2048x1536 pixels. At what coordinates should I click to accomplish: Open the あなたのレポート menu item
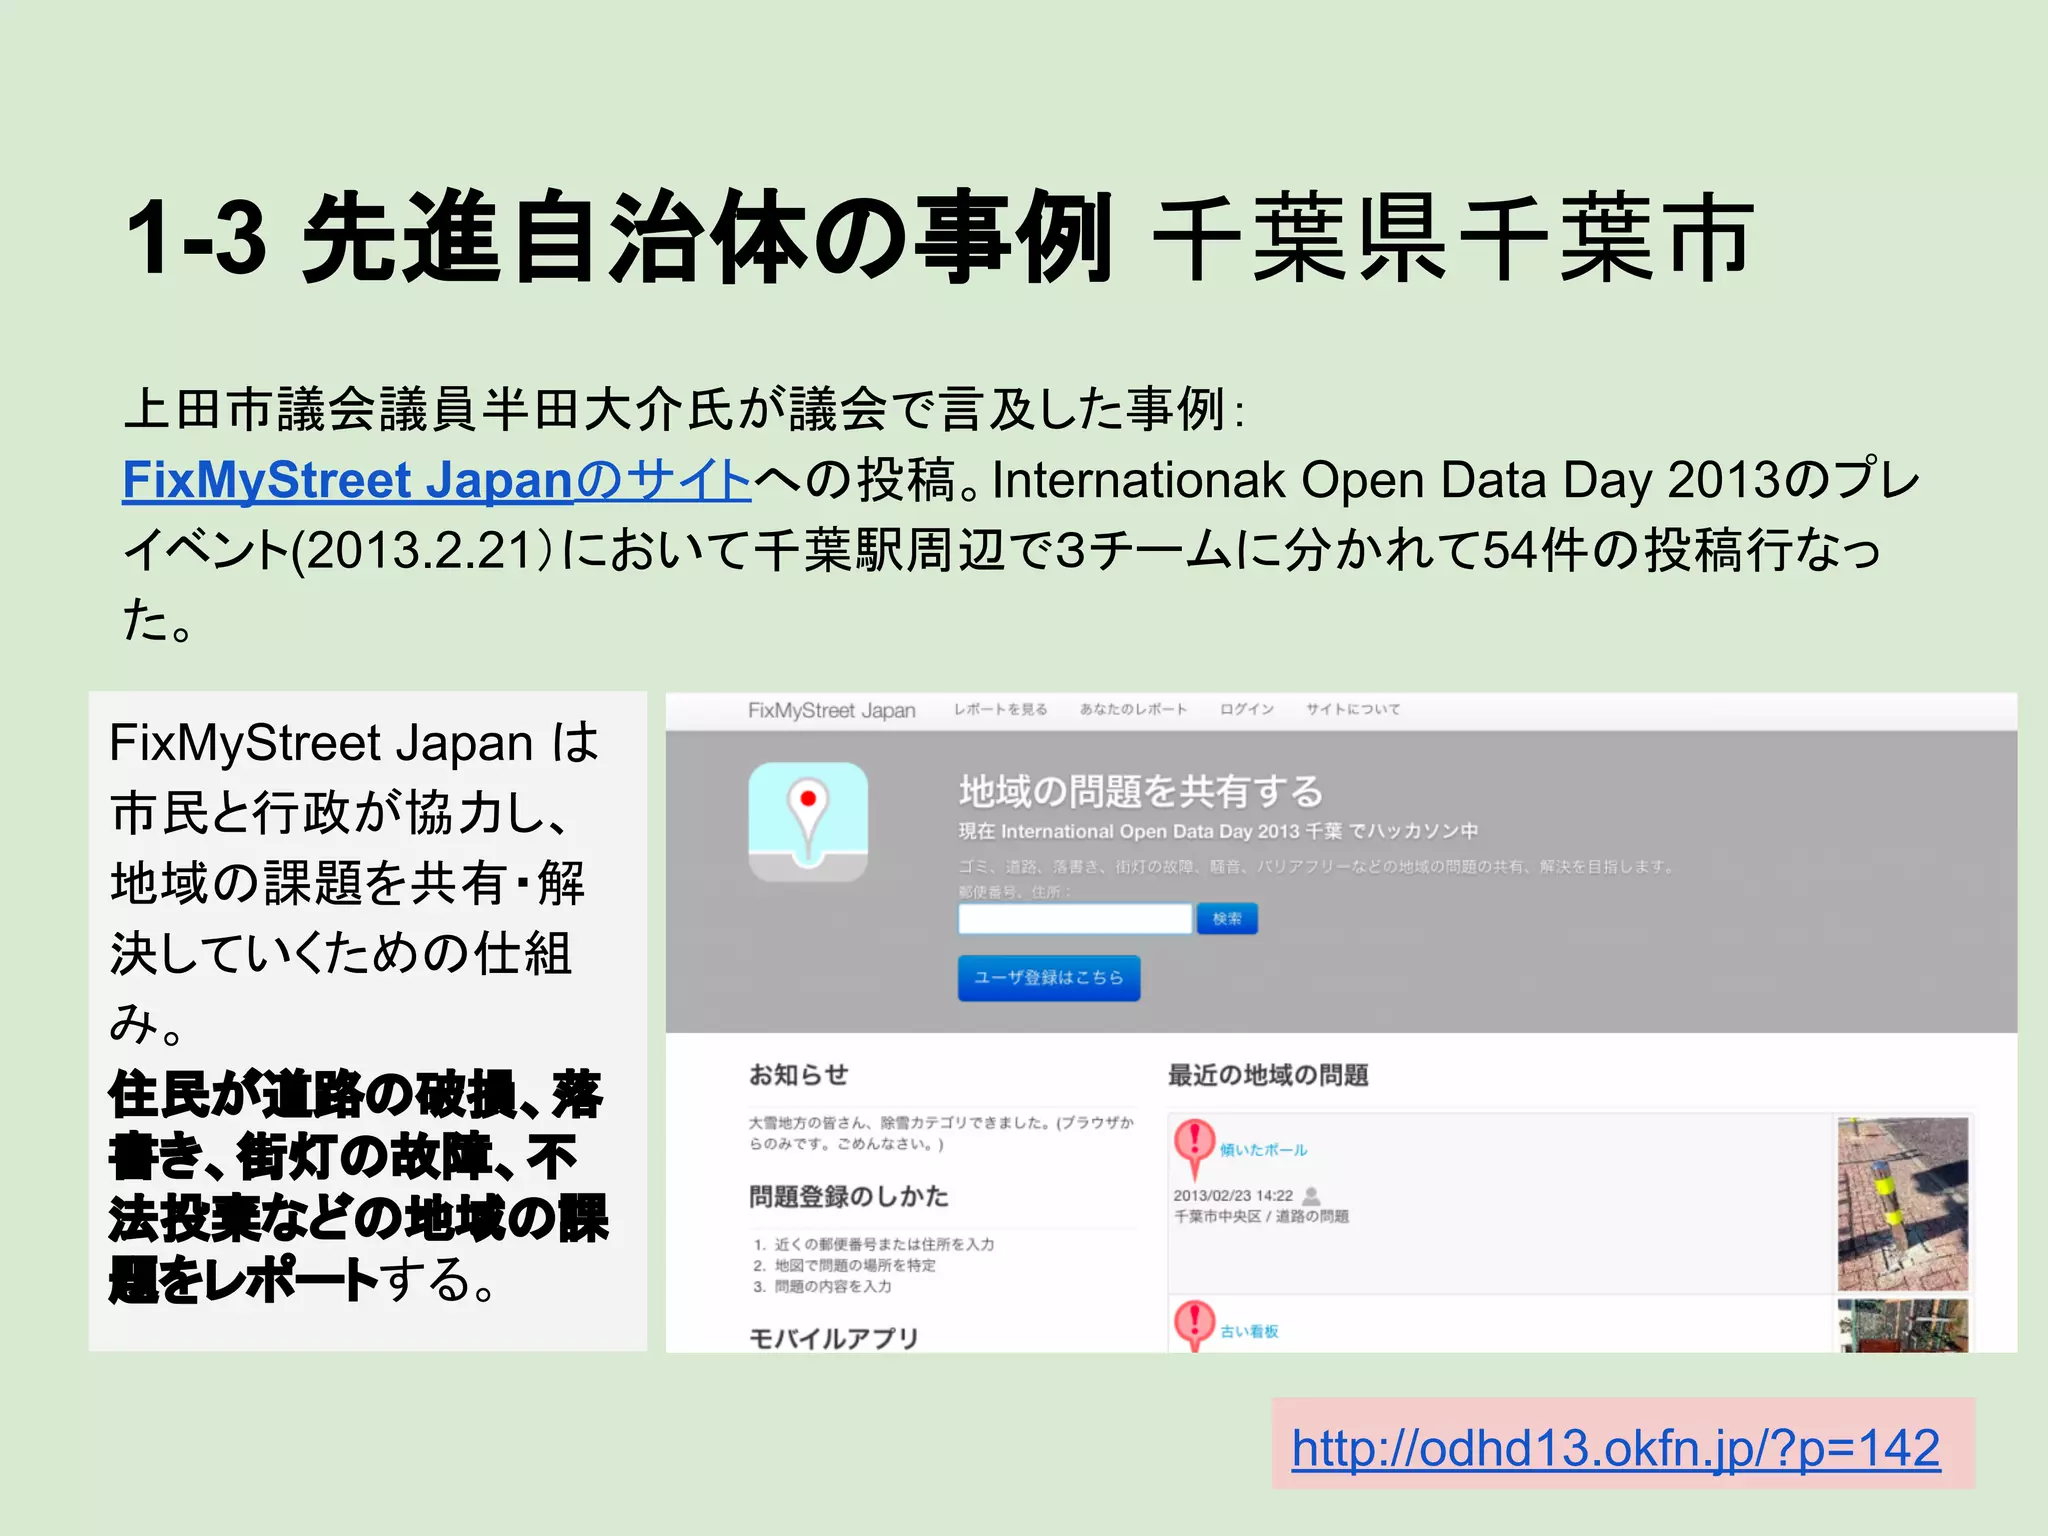(1133, 709)
